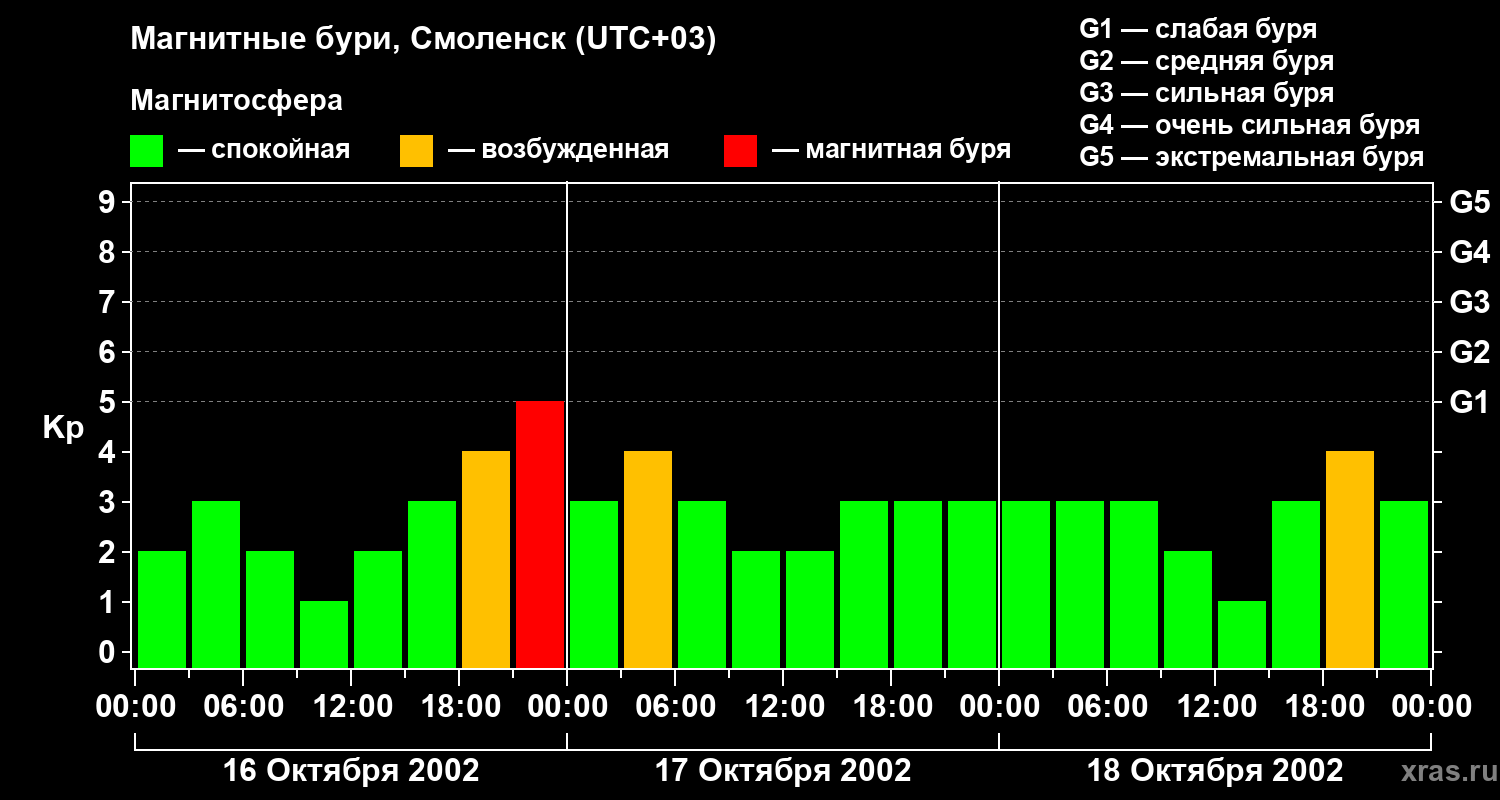Click the '— возбужденная' legend text

tap(558, 151)
